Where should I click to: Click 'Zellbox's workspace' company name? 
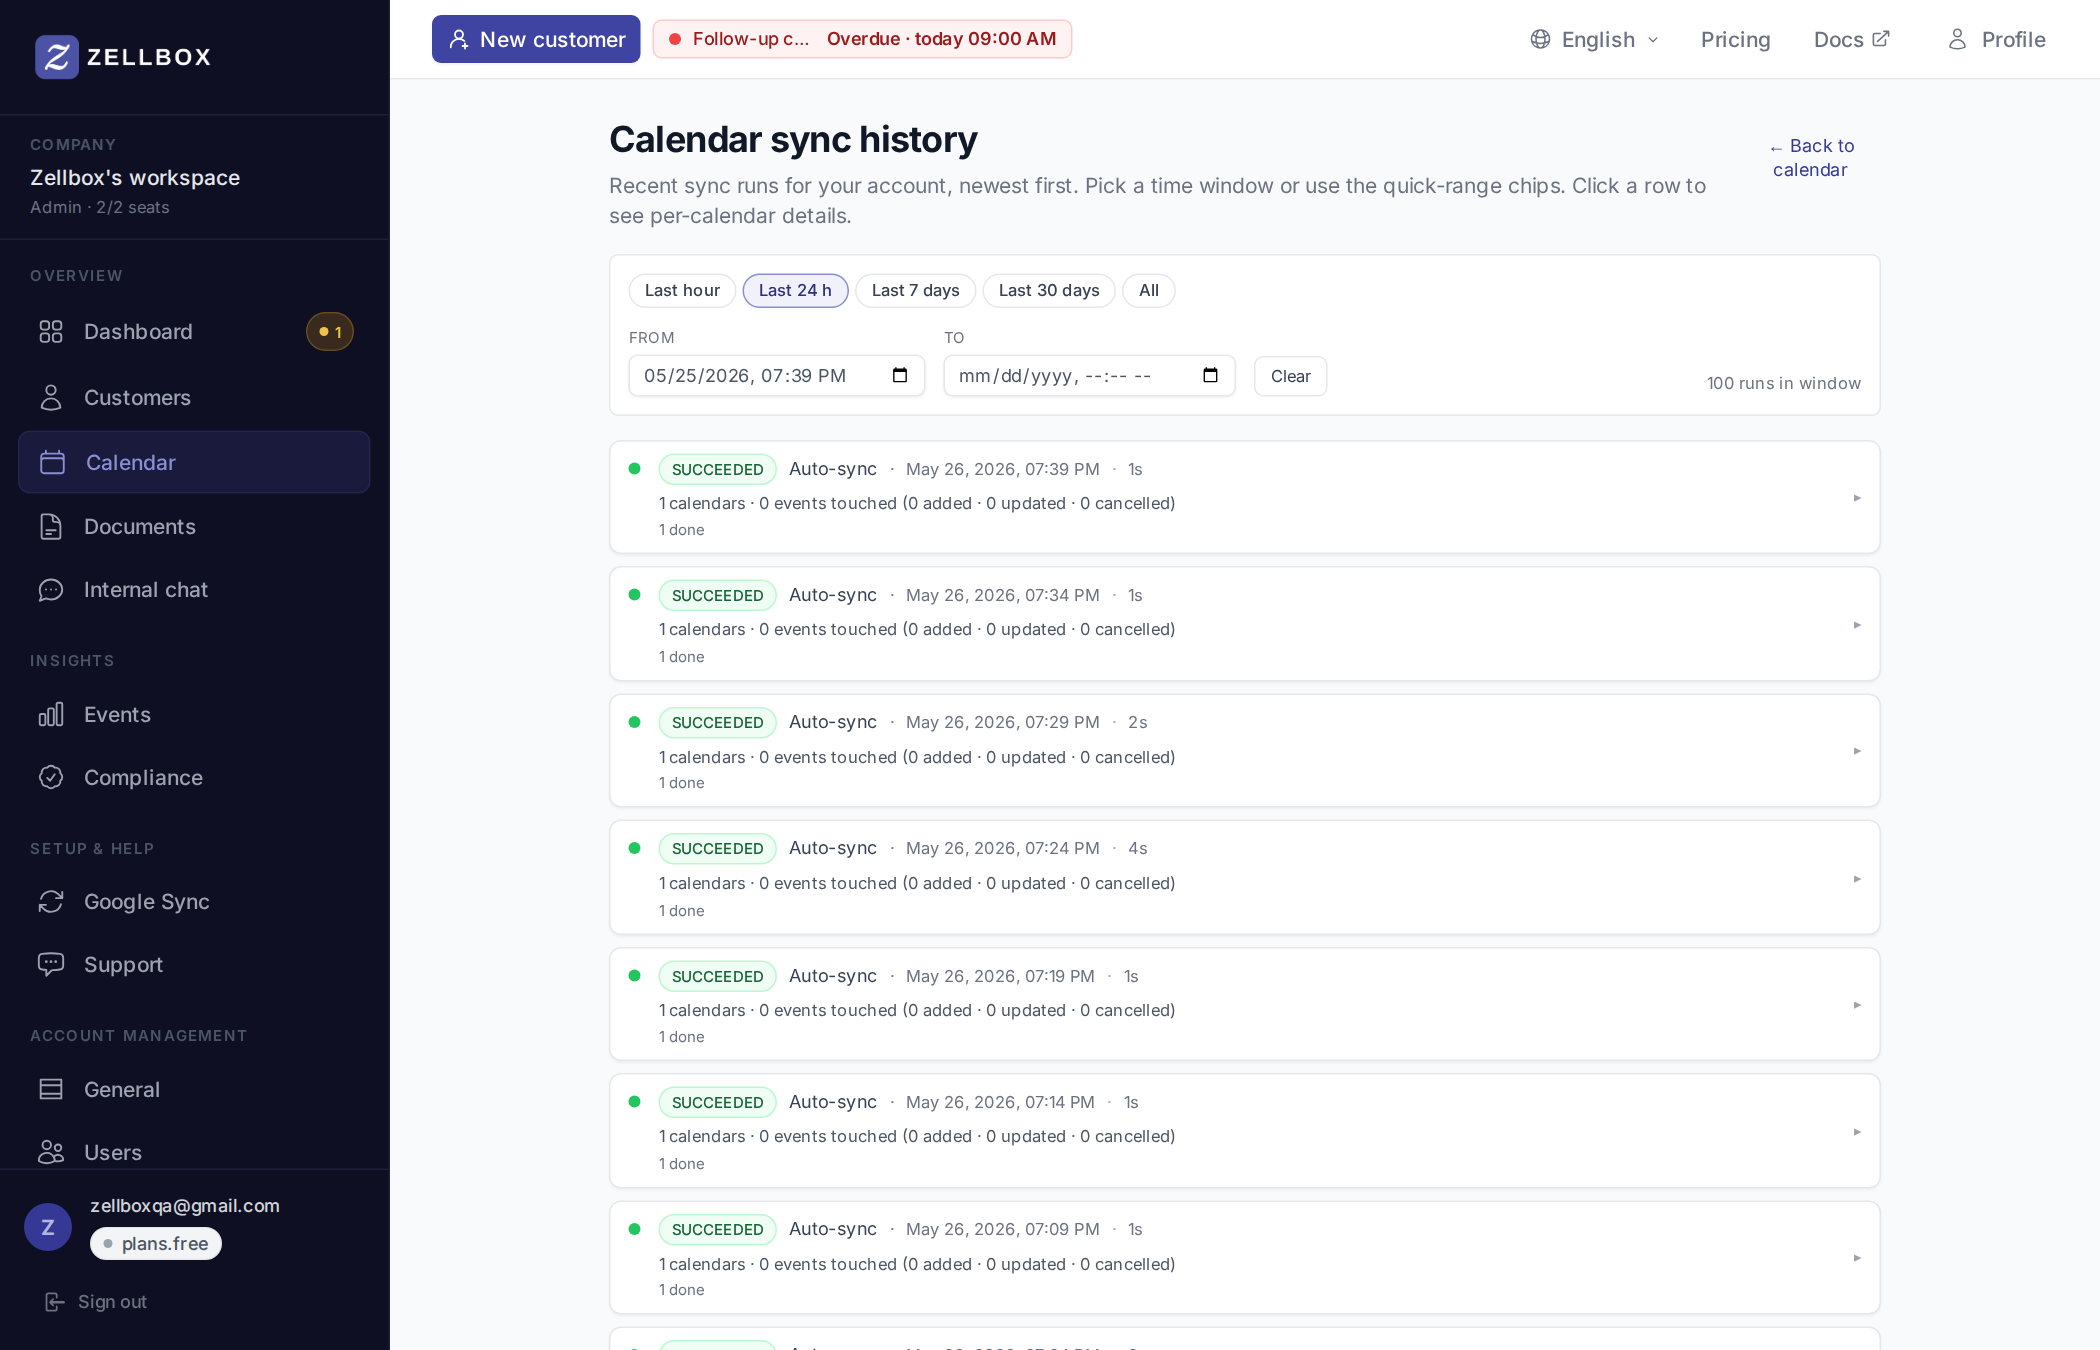(x=135, y=178)
